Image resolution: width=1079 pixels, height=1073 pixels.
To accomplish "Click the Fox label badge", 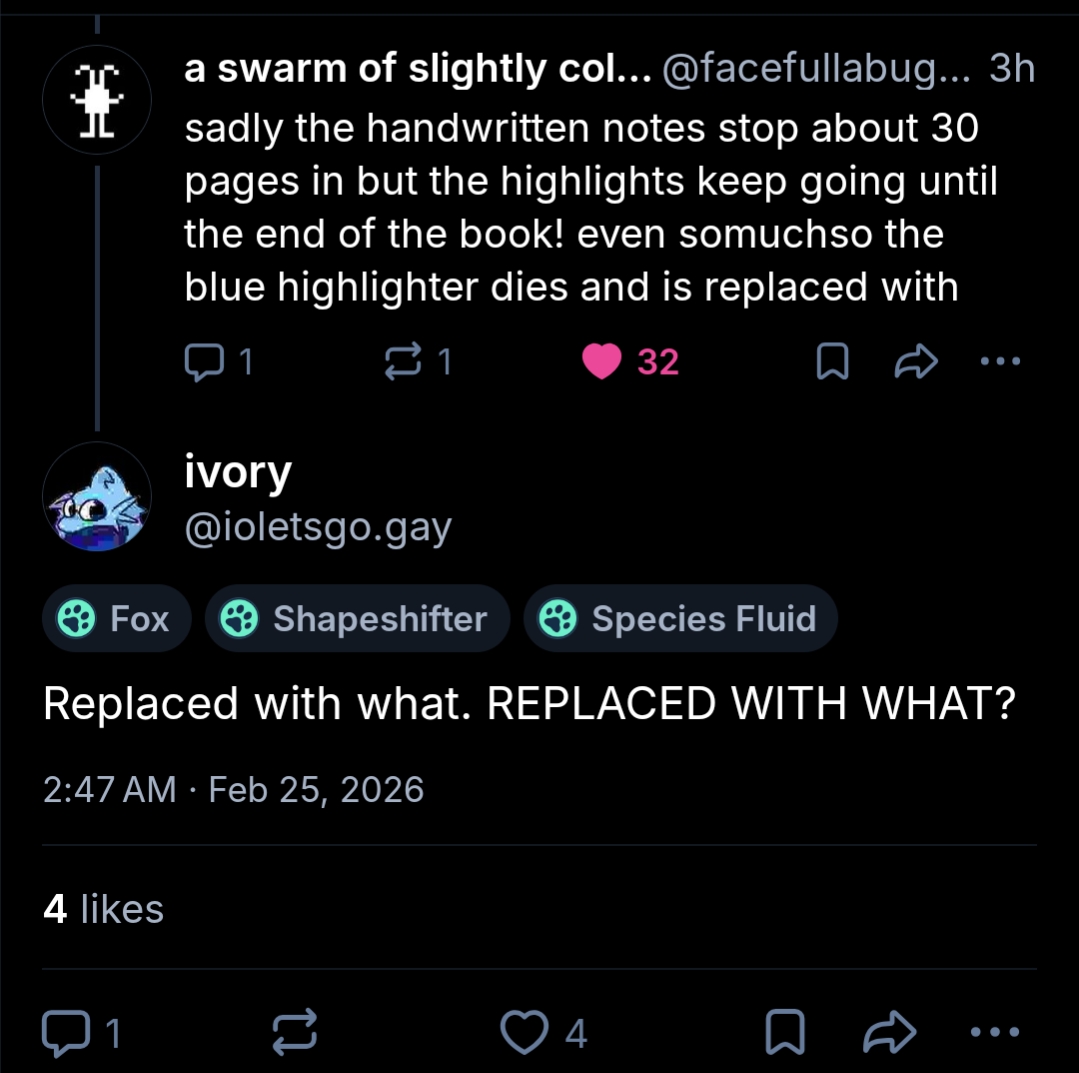I will [116, 619].
